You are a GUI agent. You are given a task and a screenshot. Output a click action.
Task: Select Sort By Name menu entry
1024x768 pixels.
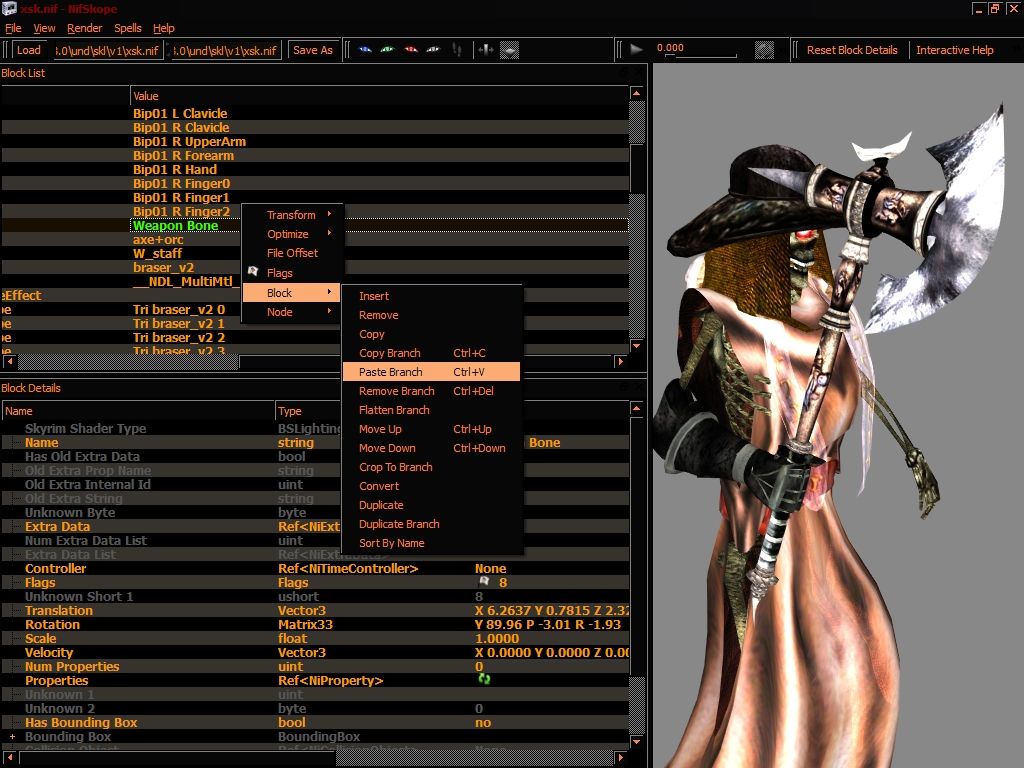click(431, 543)
